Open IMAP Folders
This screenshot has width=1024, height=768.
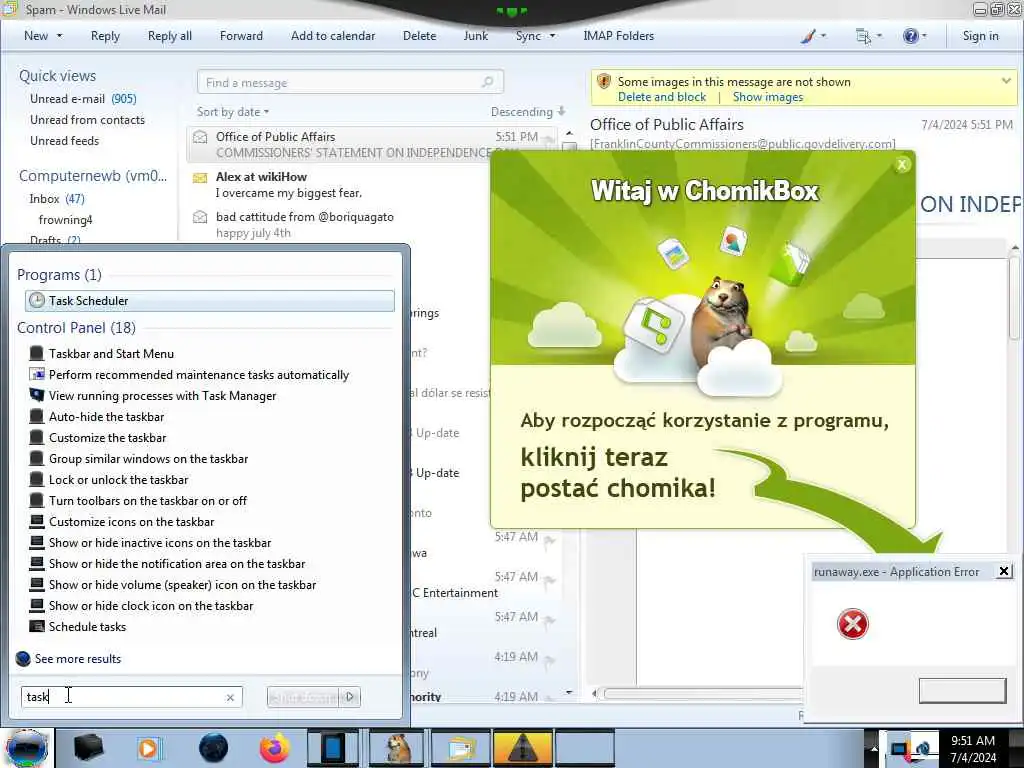pos(618,36)
